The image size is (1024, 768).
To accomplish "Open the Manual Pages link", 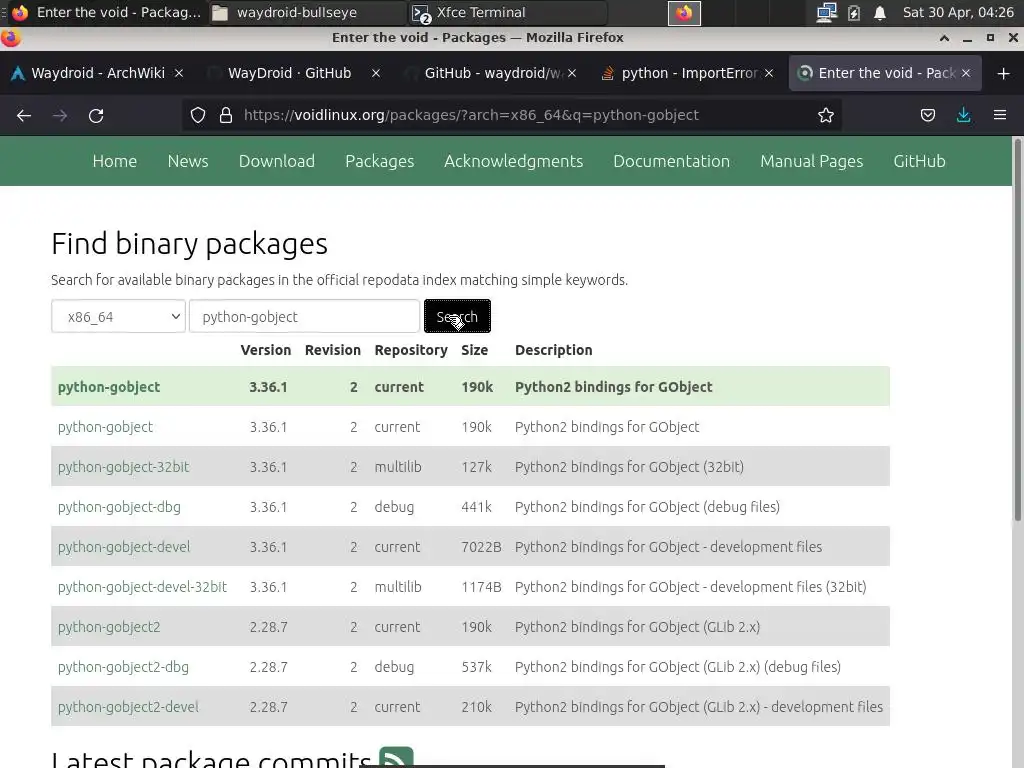I will click(812, 161).
